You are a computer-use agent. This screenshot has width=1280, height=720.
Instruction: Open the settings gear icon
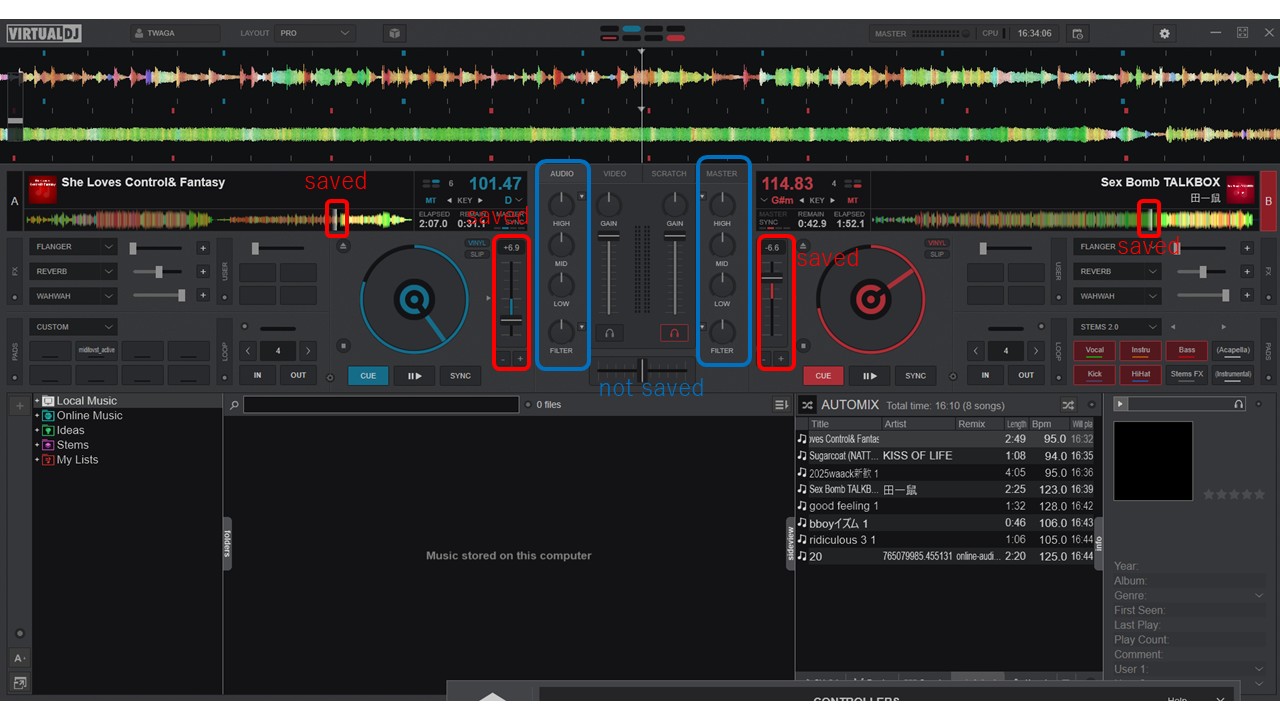(1164, 33)
